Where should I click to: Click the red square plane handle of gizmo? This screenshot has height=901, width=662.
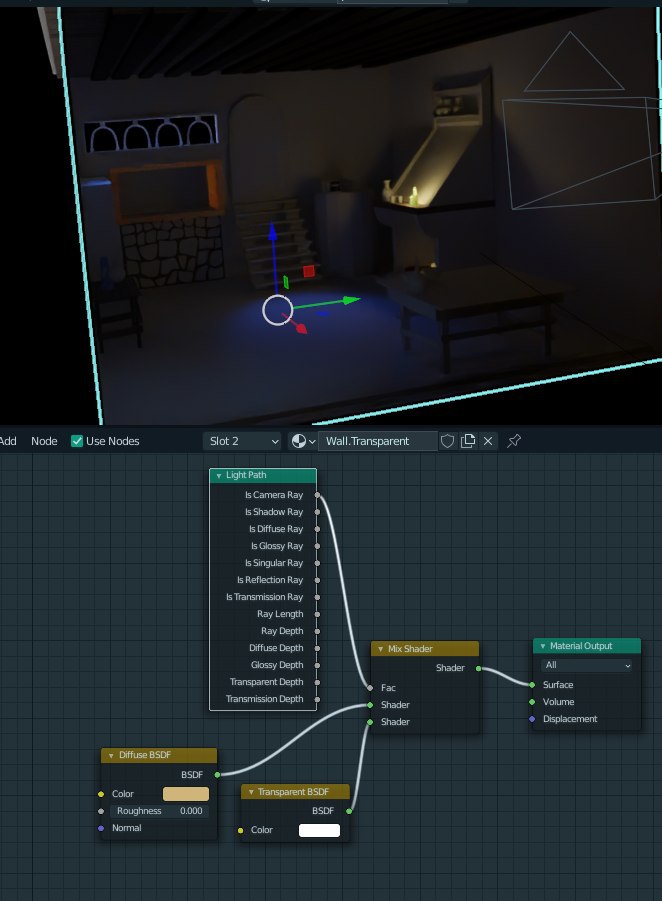click(x=309, y=271)
